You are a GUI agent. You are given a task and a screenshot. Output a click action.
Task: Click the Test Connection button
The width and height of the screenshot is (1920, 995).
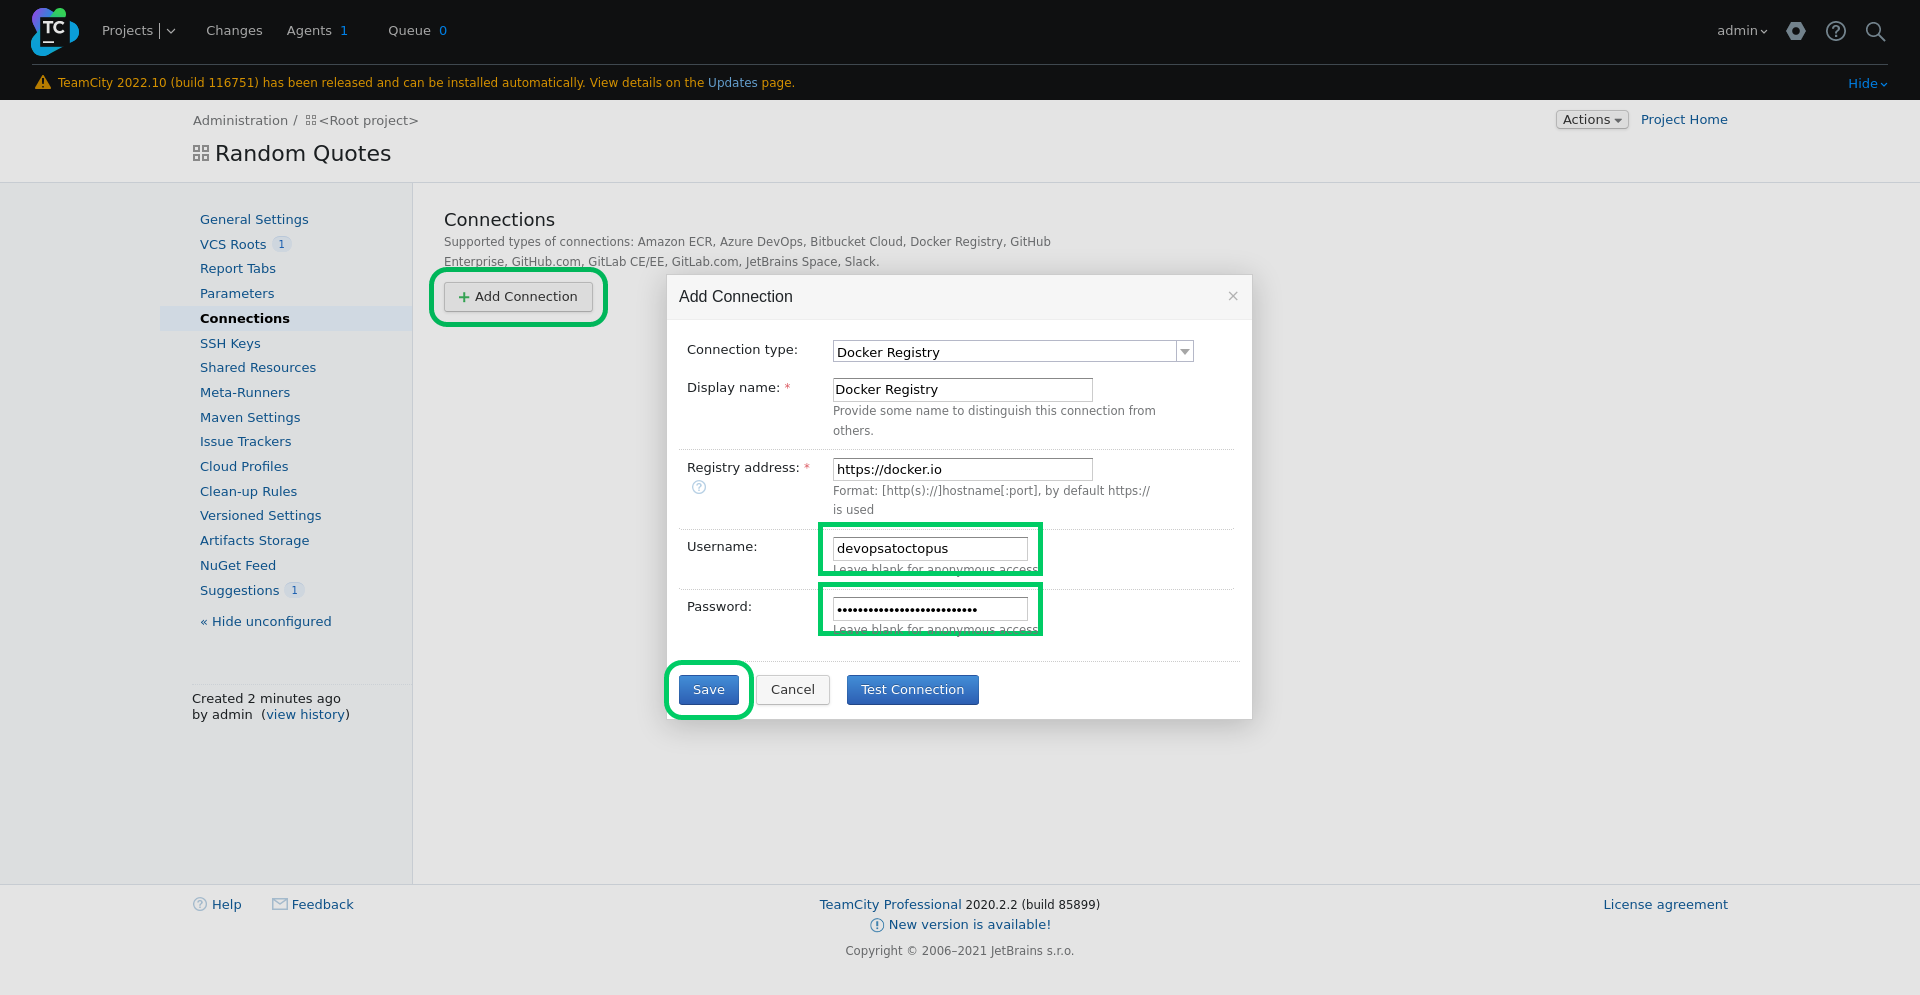(x=913, y=690)
